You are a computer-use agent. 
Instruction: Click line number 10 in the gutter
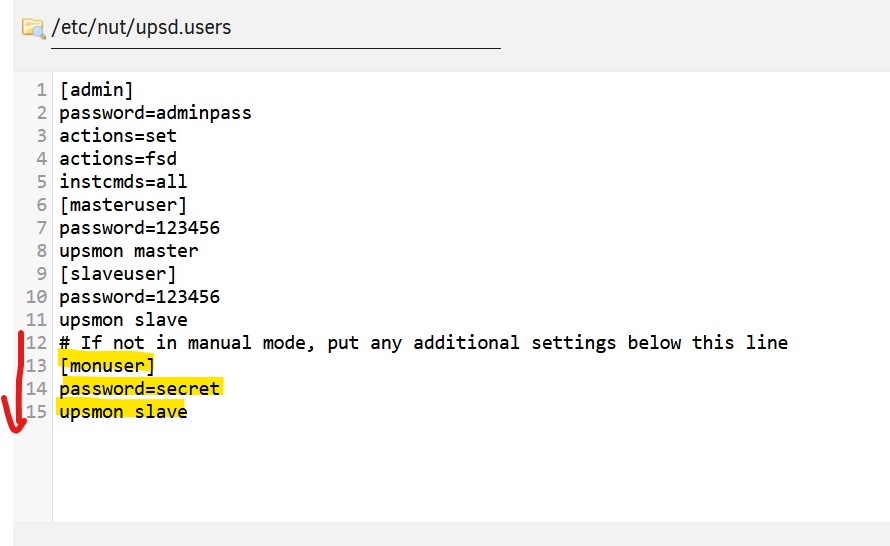pos(36,297)
